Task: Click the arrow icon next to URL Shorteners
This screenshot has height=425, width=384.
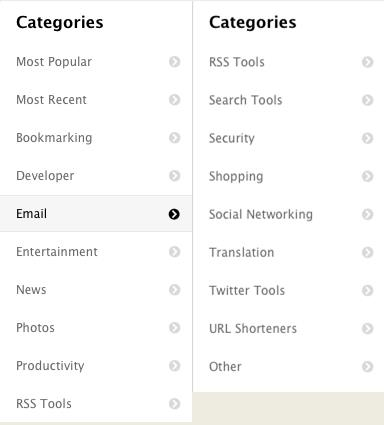Action: pos(367,329)
